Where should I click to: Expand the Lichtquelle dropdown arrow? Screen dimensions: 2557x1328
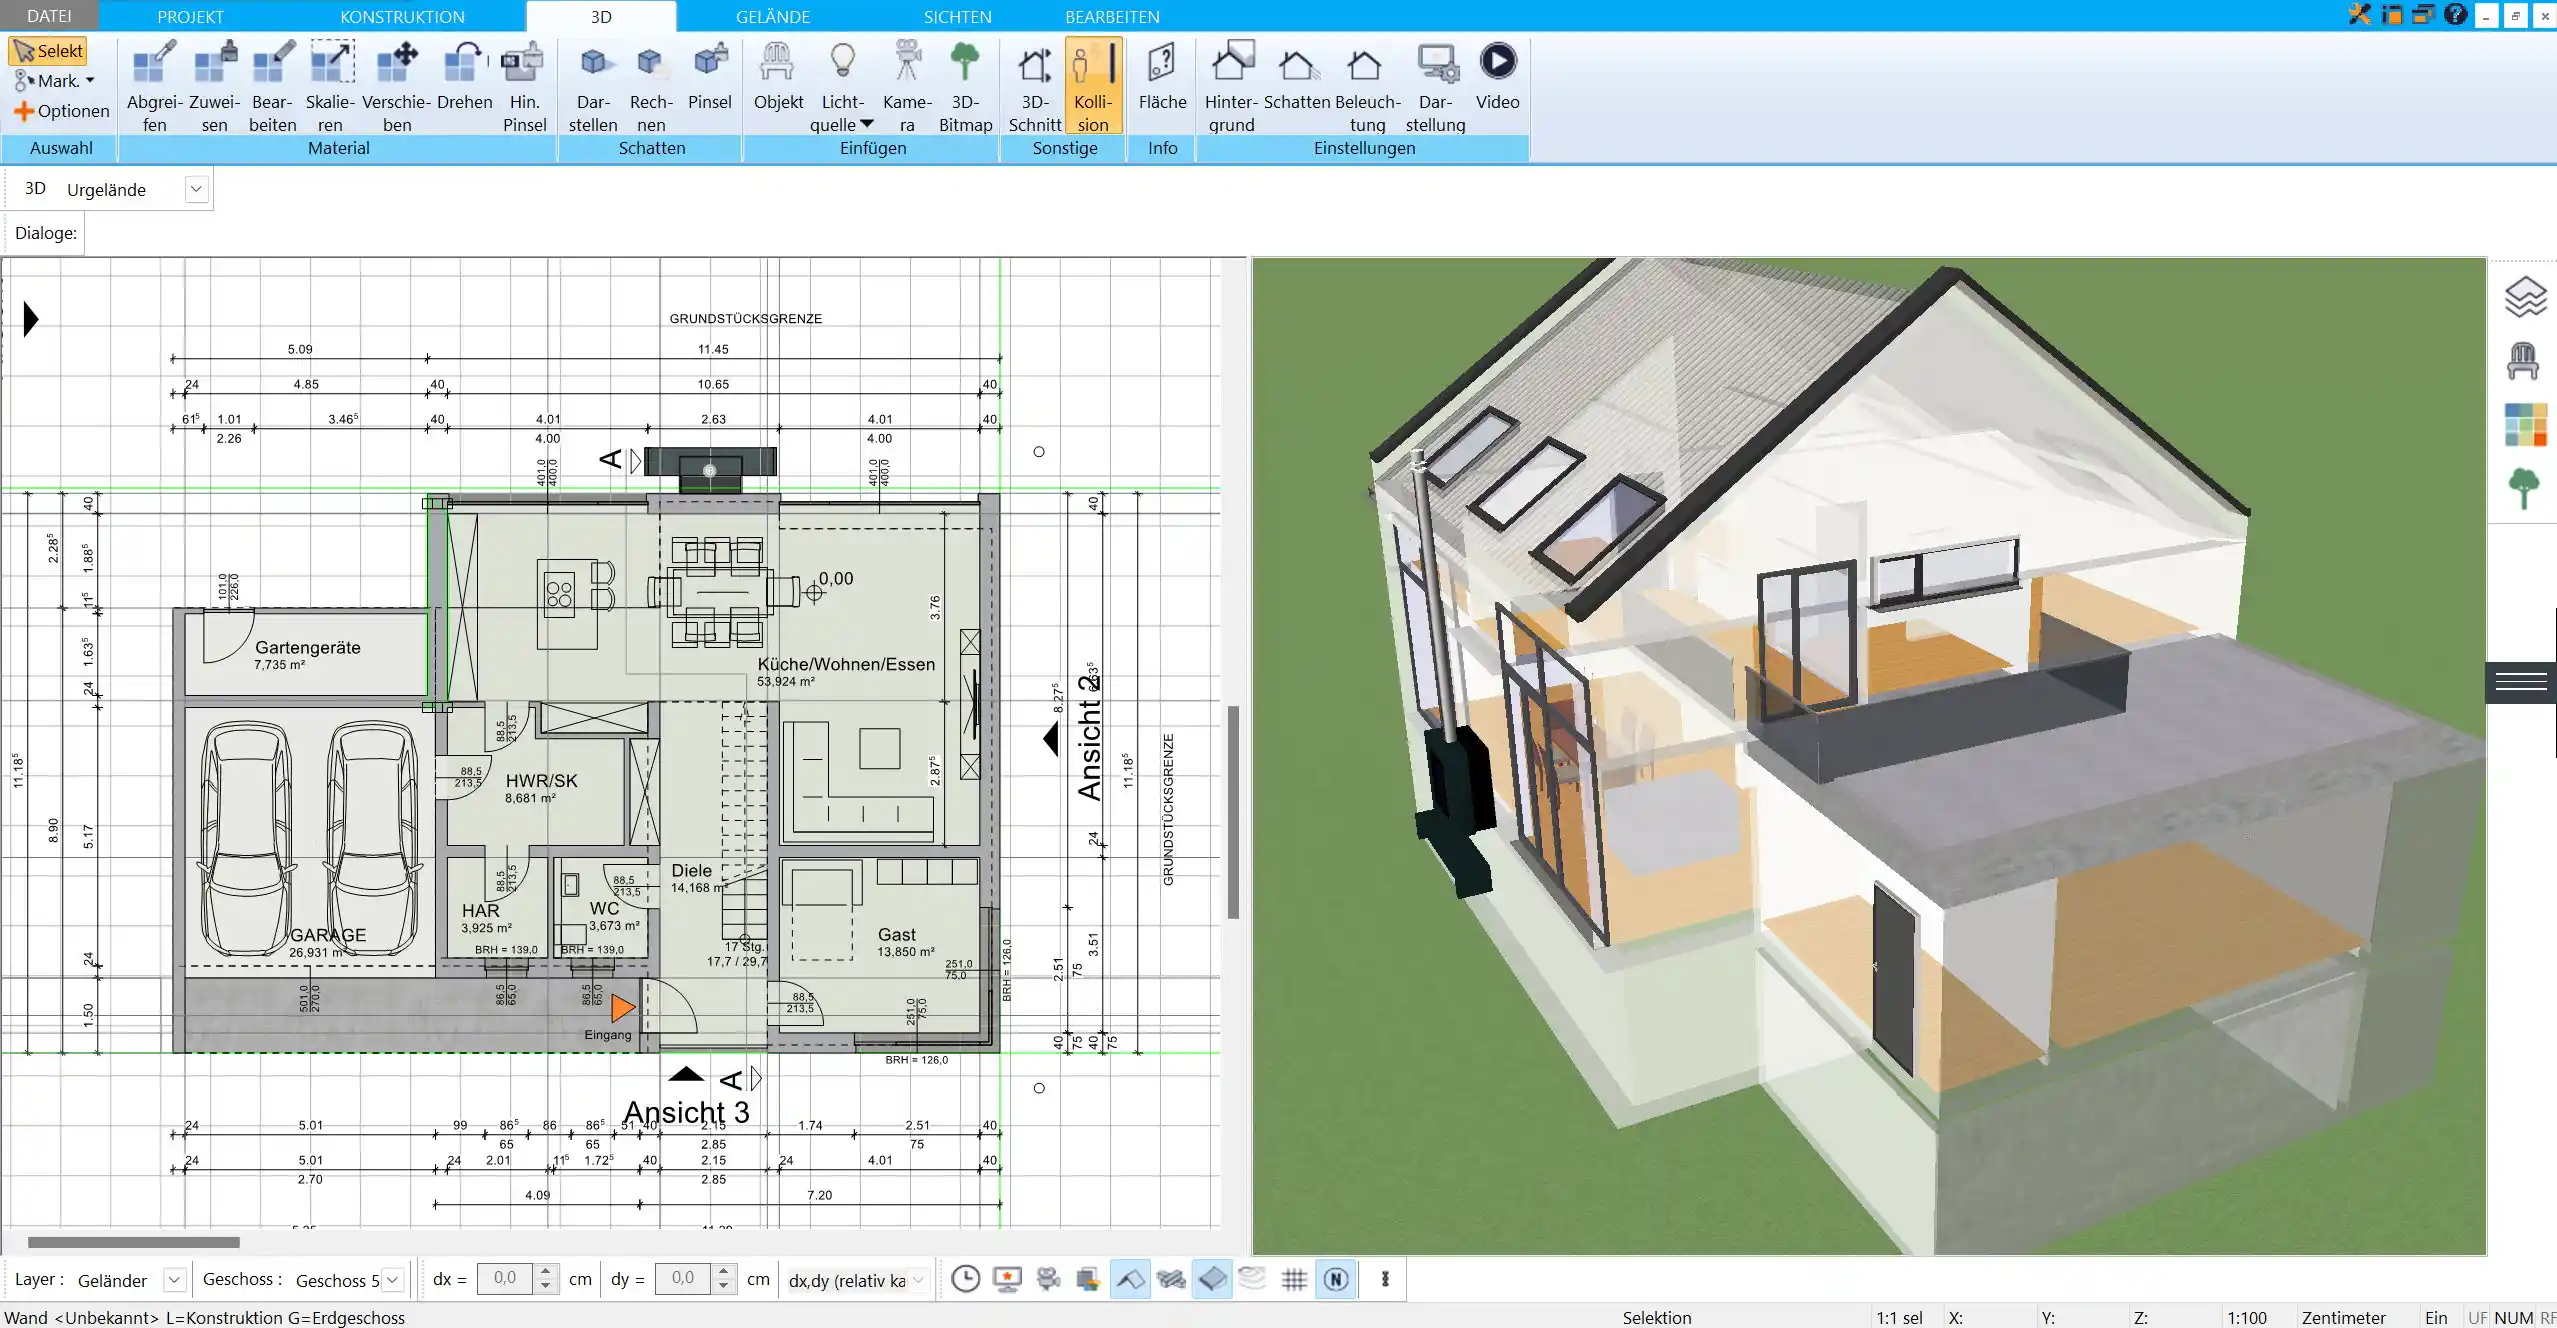point(867,124)
